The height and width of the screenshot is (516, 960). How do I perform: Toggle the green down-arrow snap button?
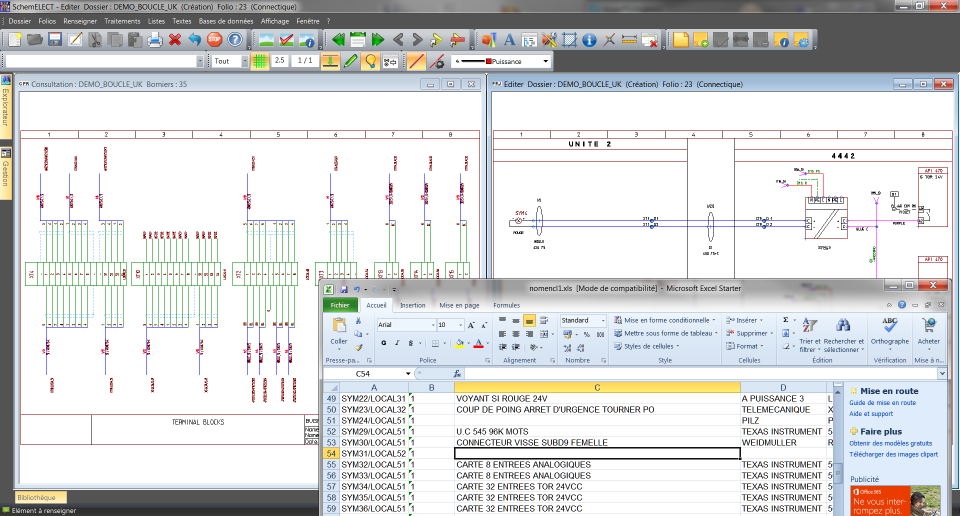pos(330,61)
